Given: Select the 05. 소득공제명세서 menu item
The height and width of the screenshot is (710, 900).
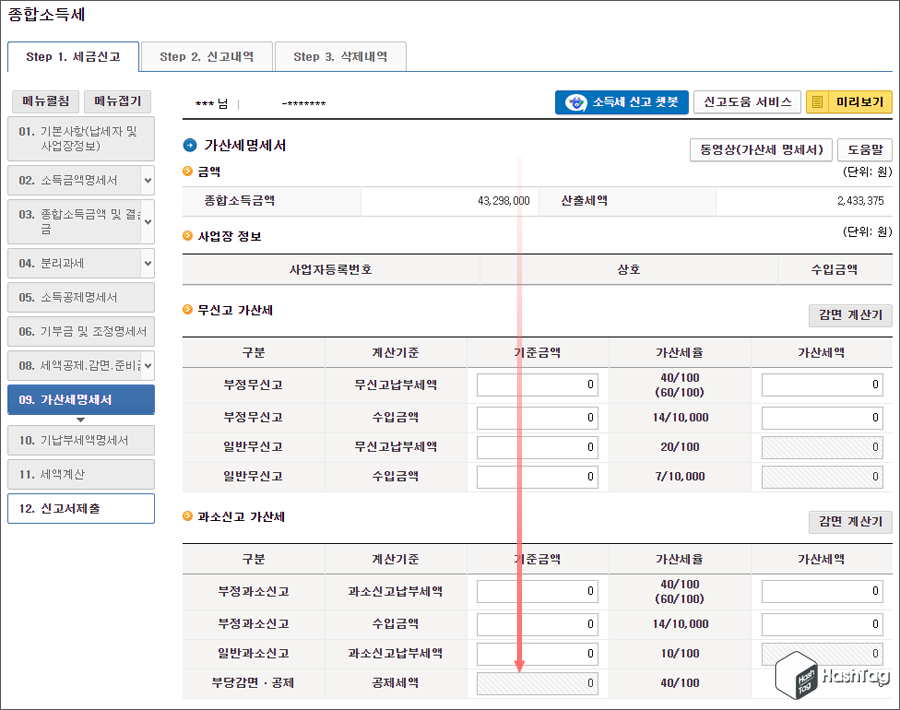Looking at the screenshot, I should (x=80, y=297).
